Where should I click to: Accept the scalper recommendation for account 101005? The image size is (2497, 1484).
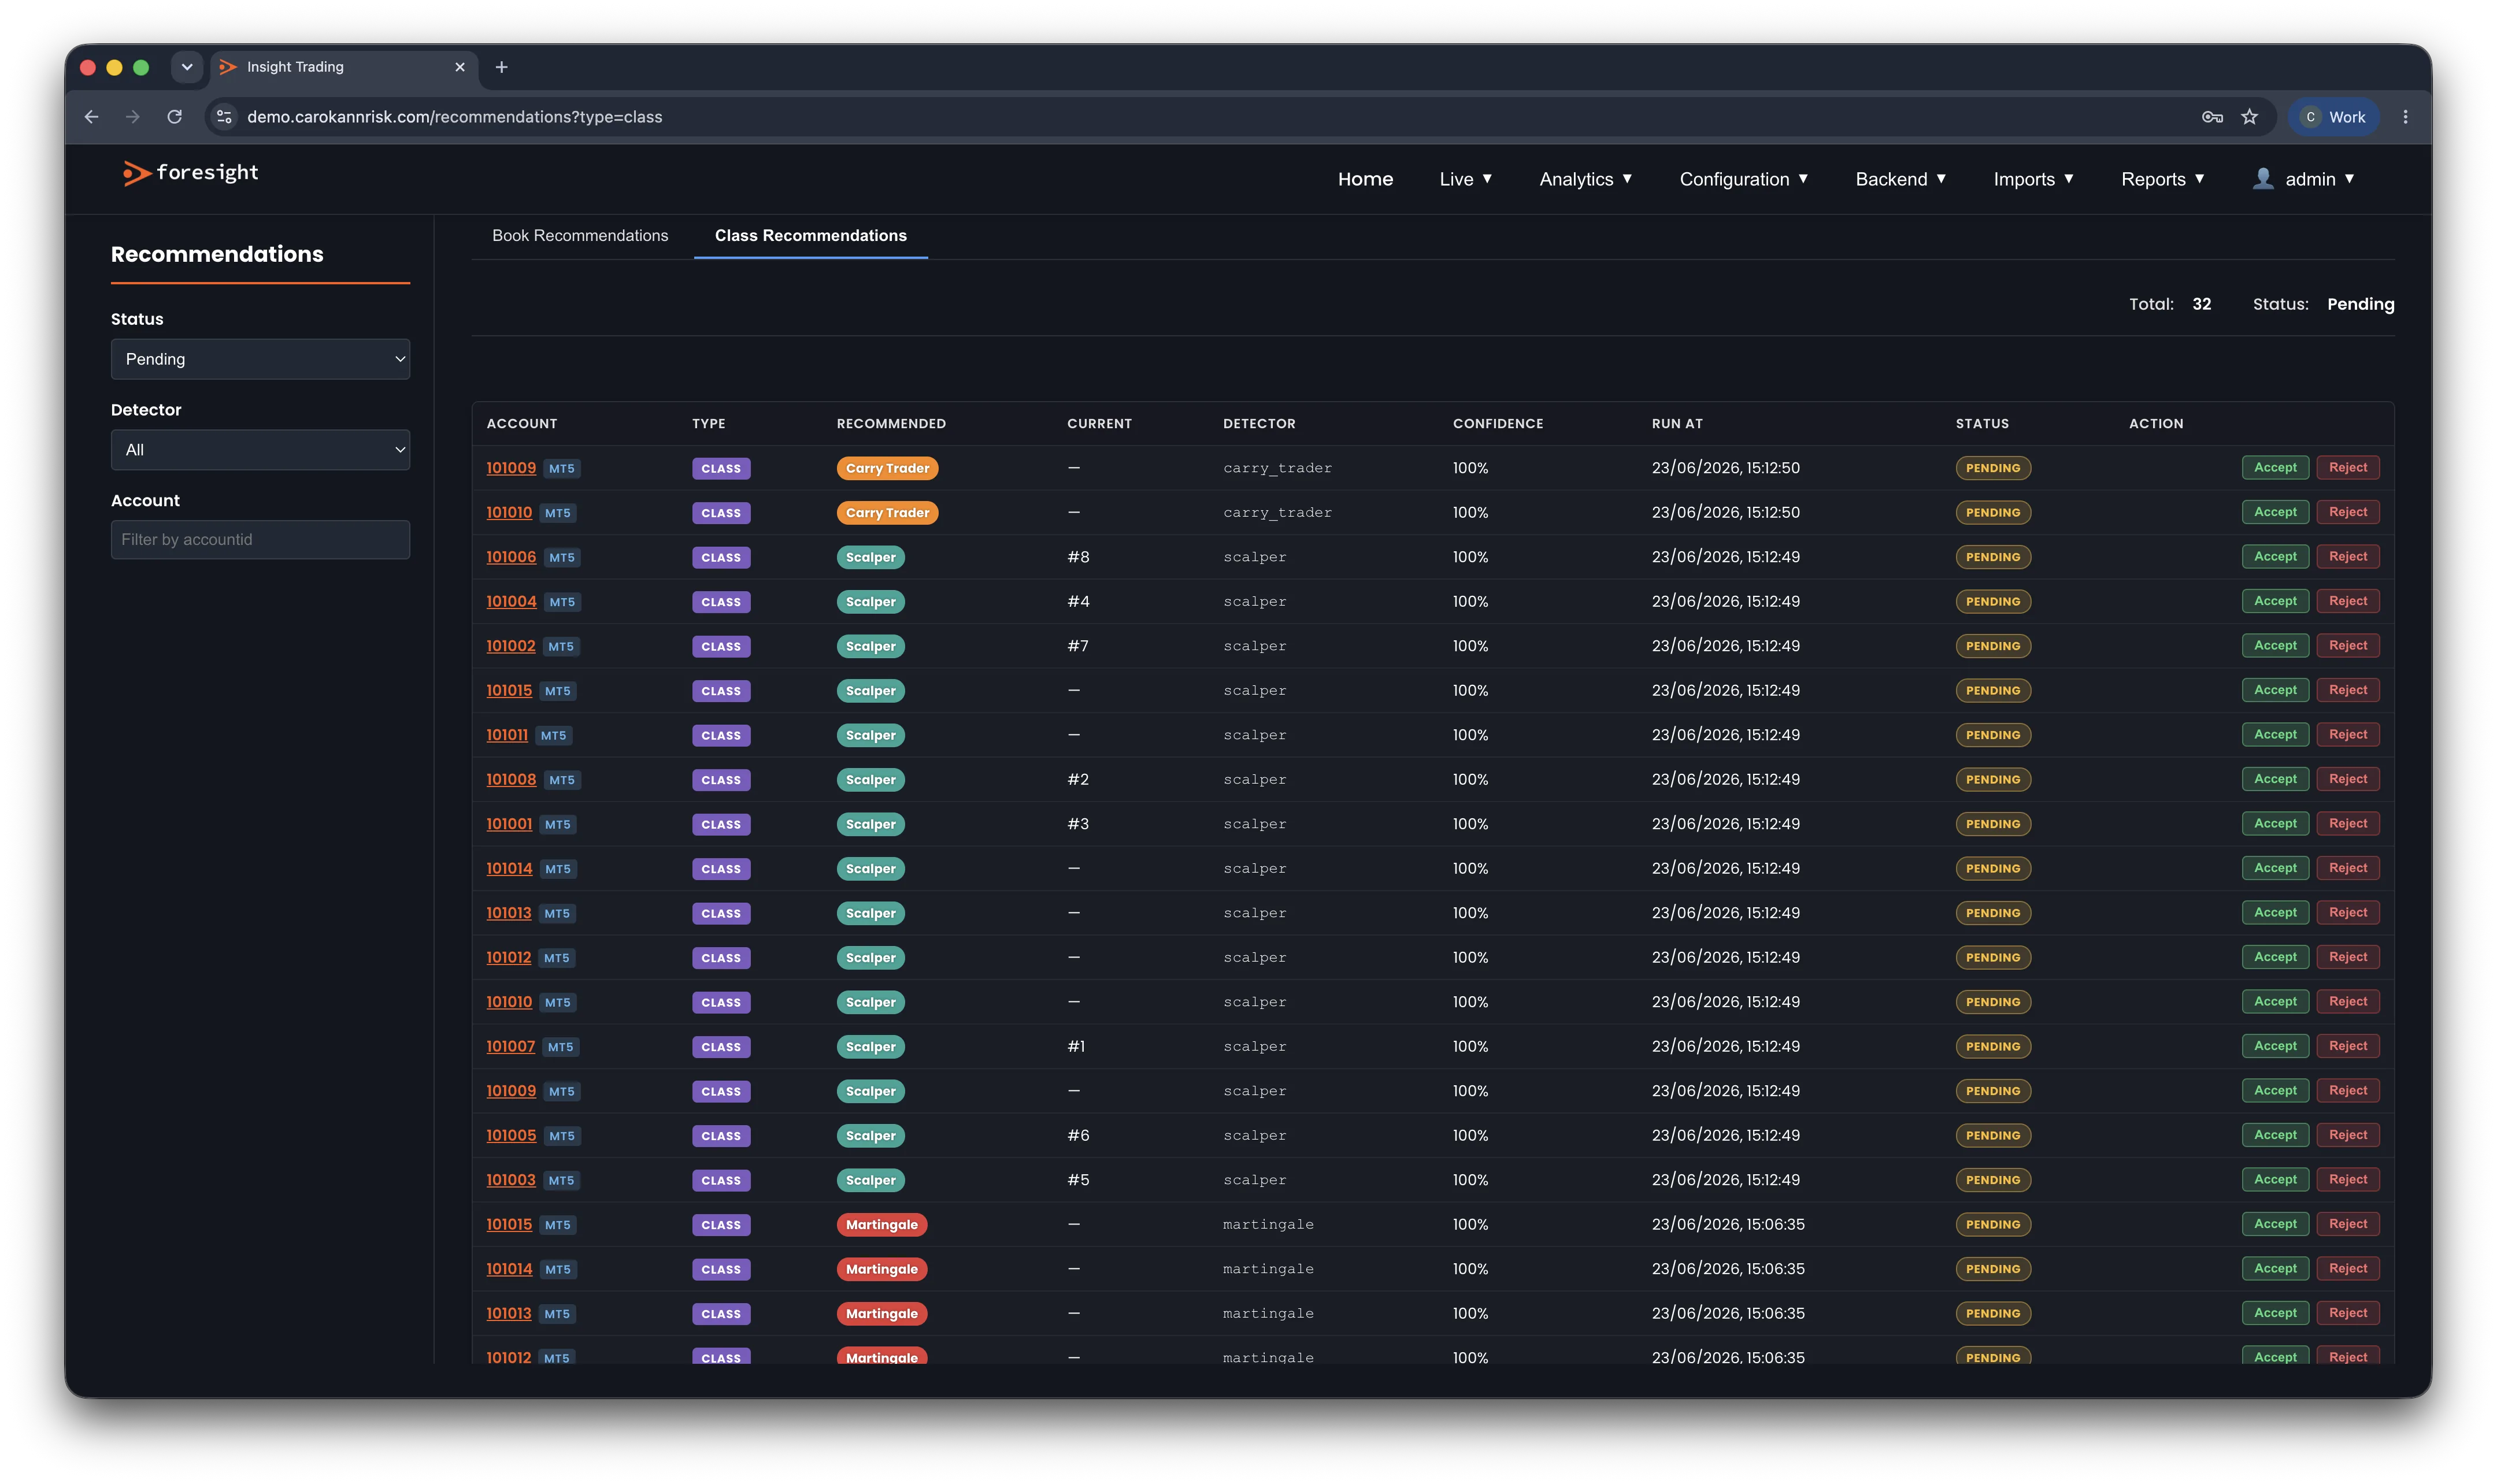2275,1135
